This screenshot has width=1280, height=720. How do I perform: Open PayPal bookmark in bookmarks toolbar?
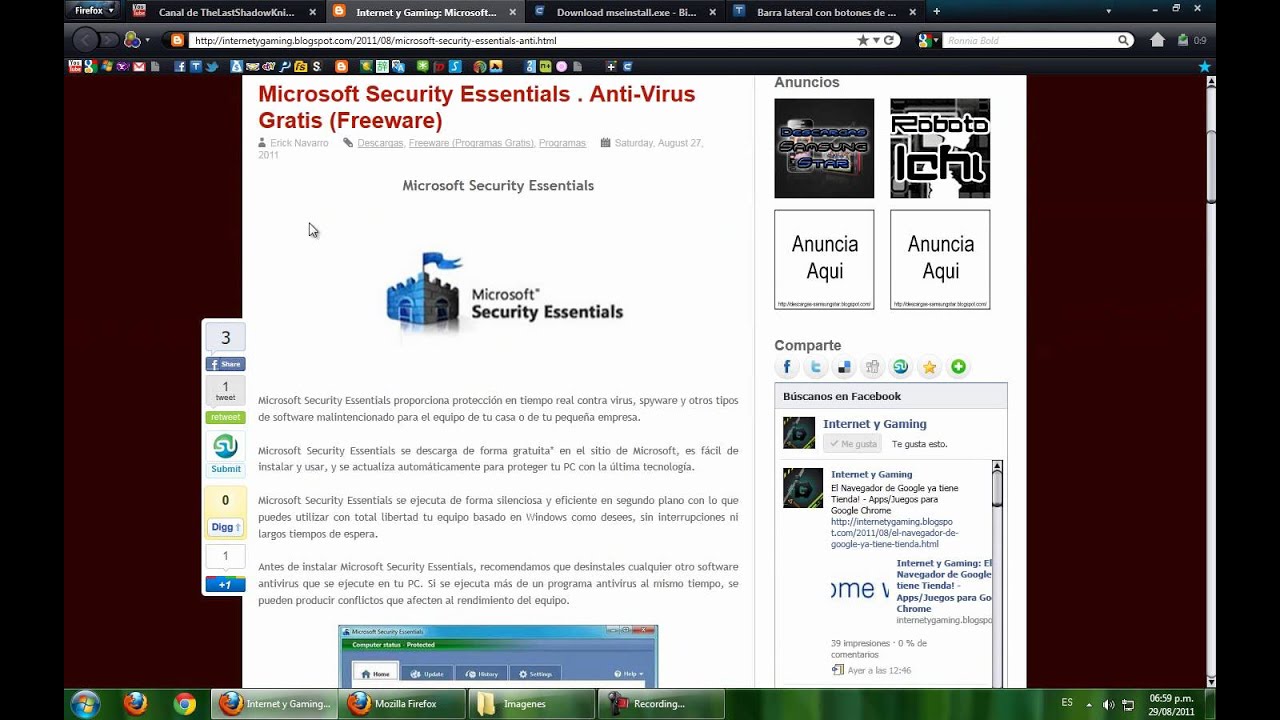coord(285,66)
